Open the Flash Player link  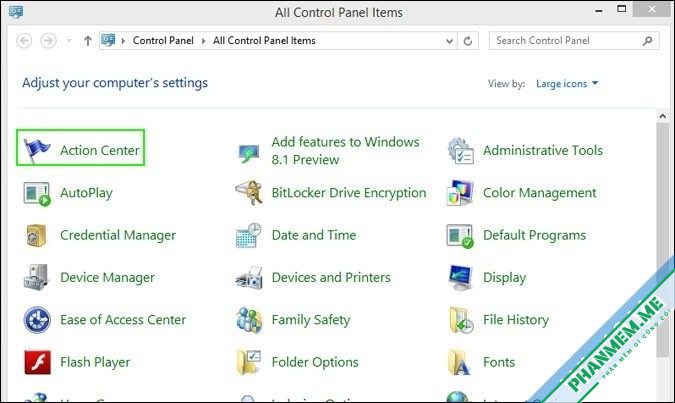(95, 362)
